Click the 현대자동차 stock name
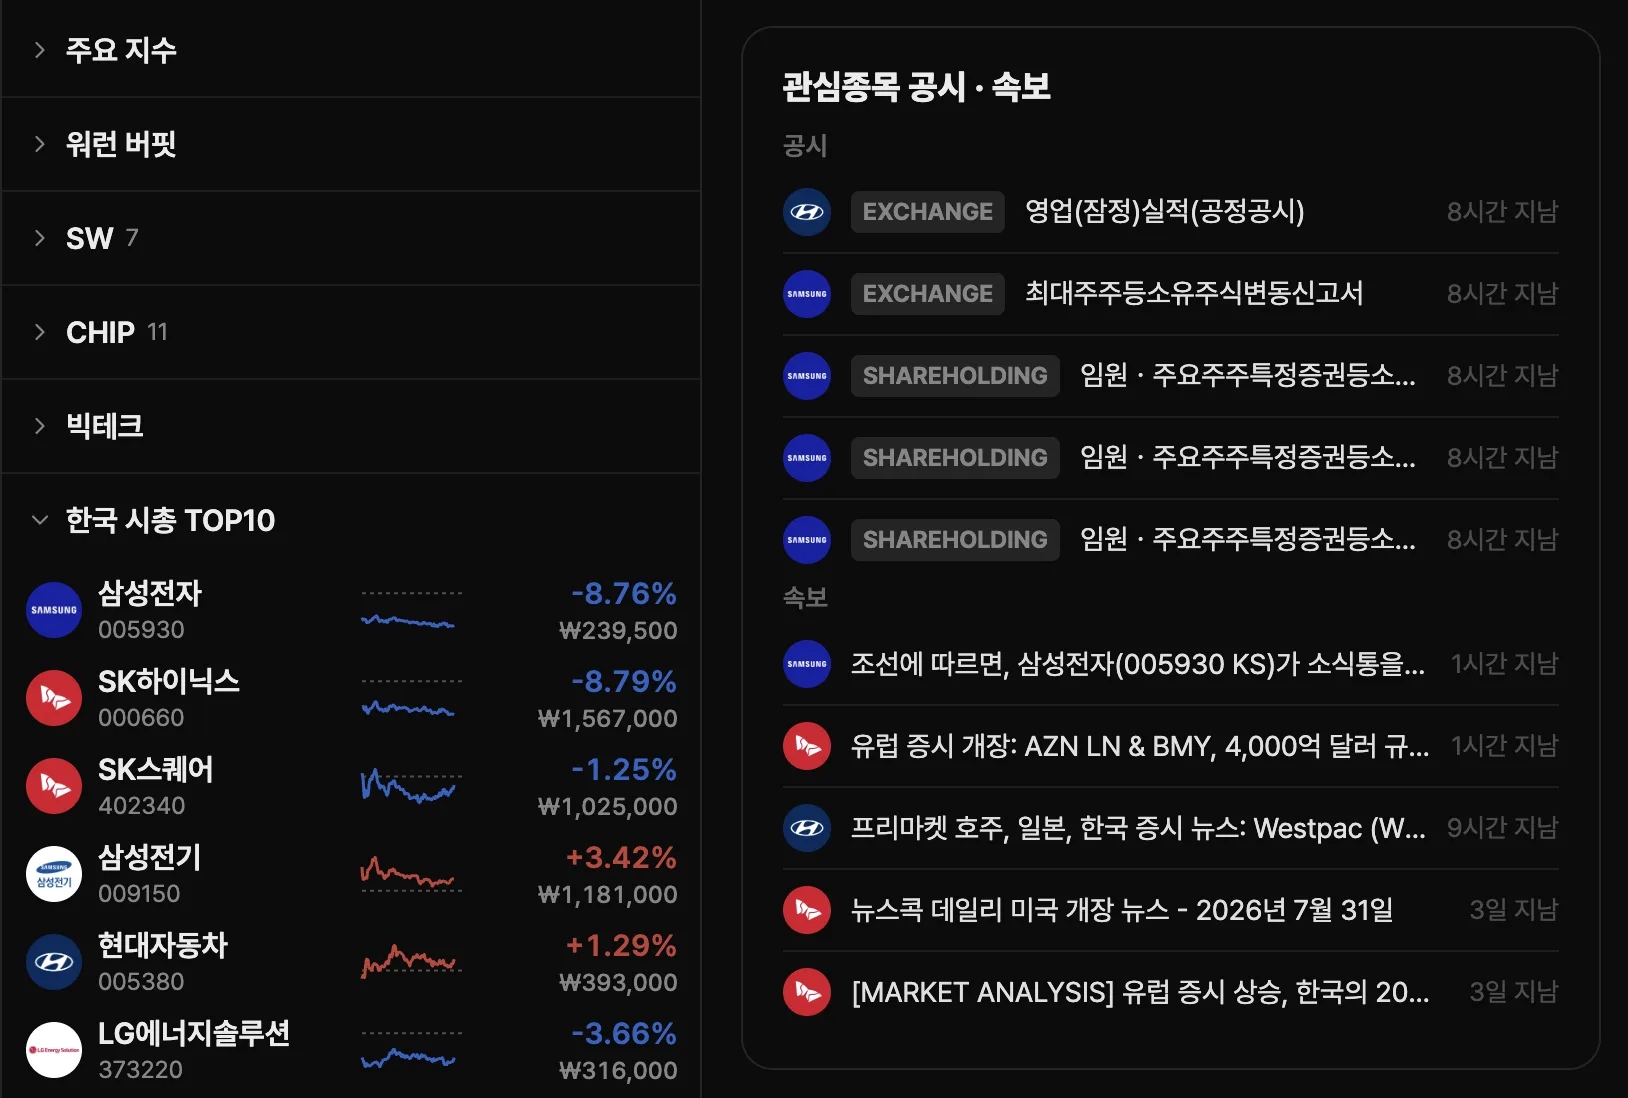The width and height of the screenshot is (1628, 1098). coord(163,946)
